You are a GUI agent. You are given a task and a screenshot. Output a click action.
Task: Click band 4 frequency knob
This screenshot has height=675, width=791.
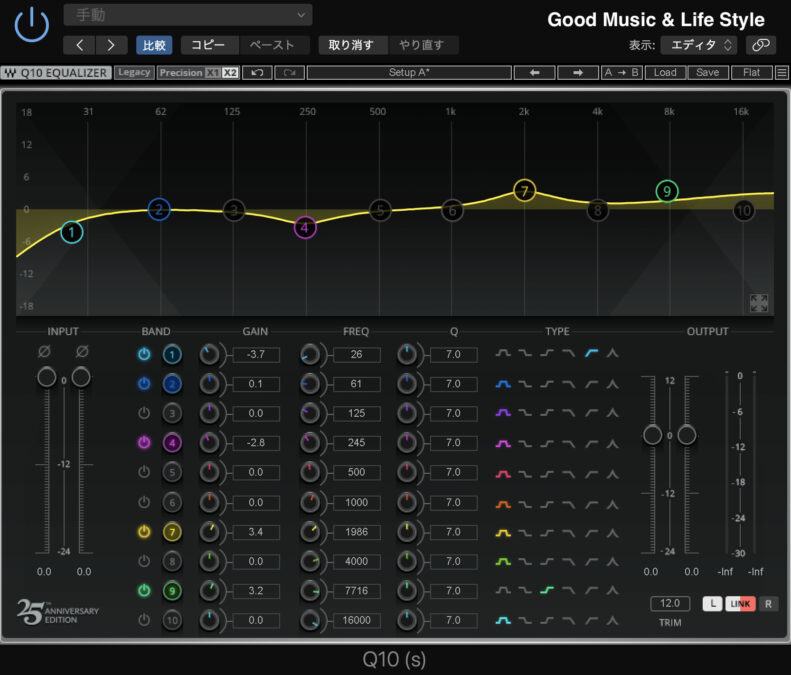(x=310, y=443)
